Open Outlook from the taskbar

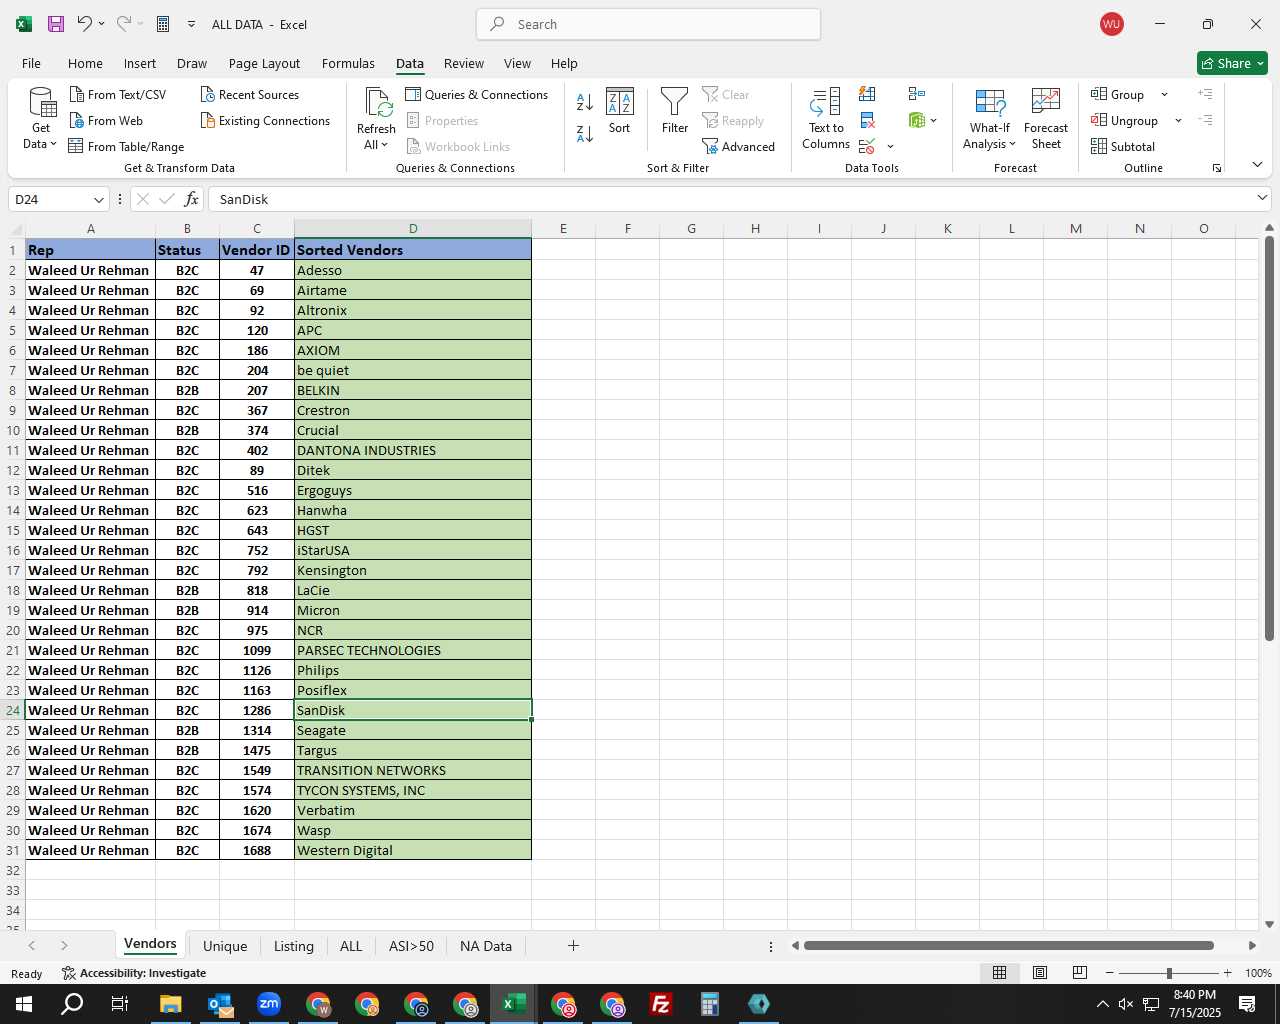pos(220,1004)
